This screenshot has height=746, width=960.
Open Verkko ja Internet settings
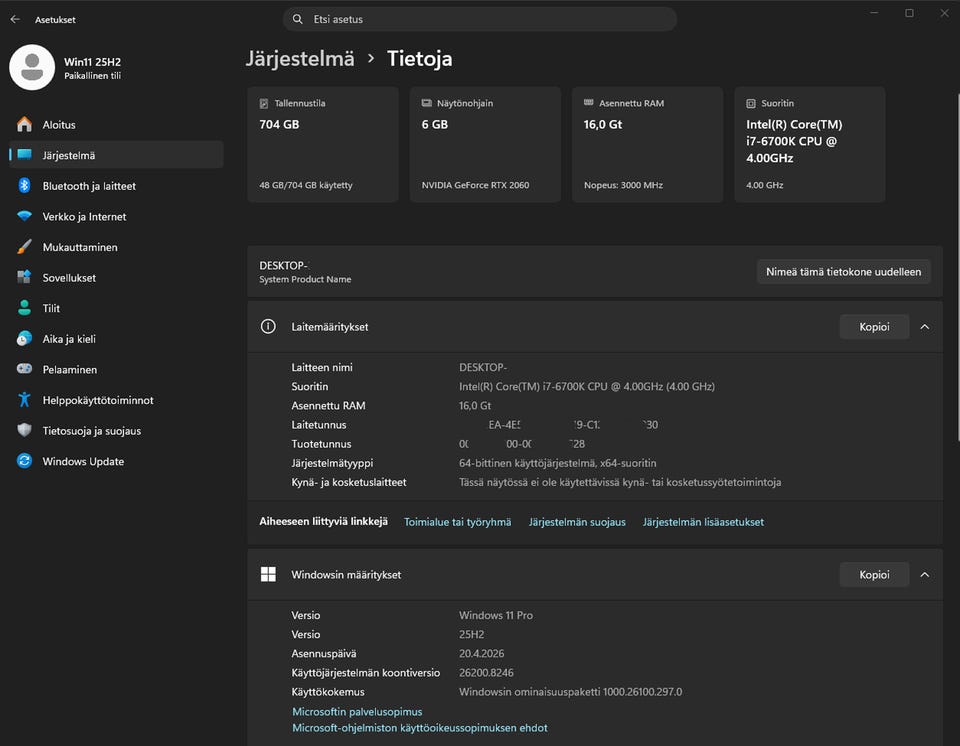point(84,217)
